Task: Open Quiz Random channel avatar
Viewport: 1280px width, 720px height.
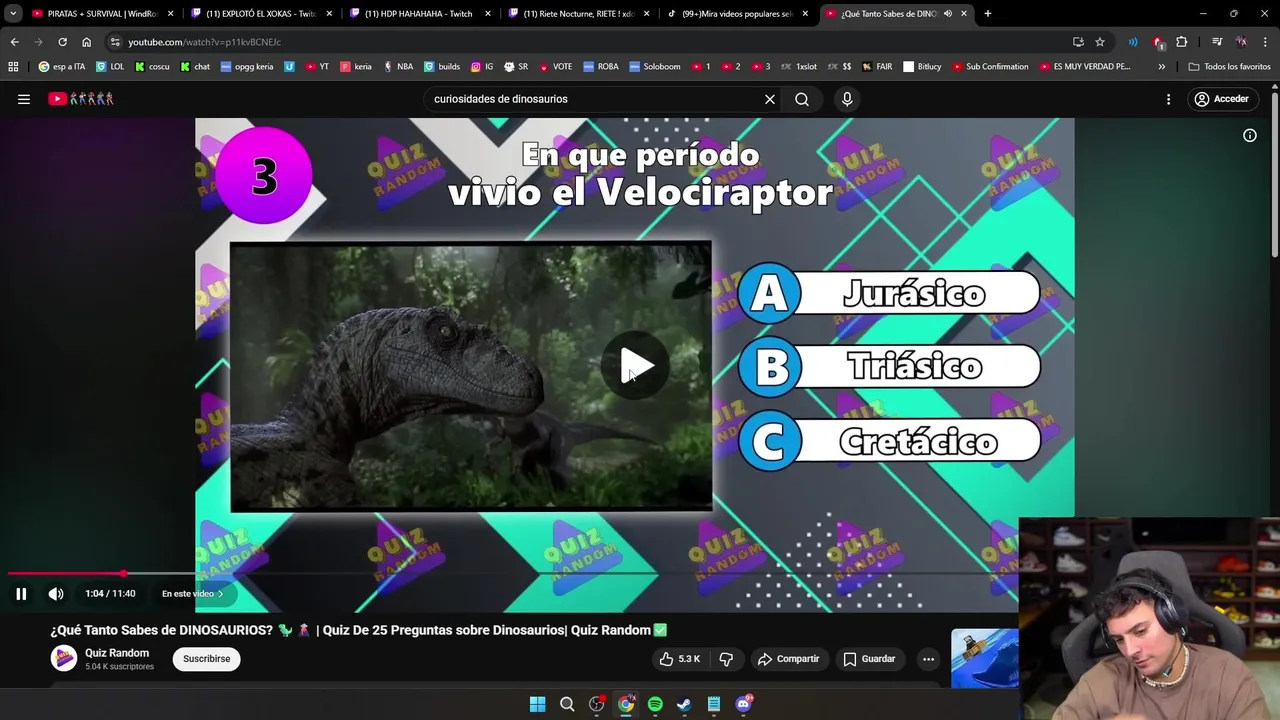Action: click(64, 658)
